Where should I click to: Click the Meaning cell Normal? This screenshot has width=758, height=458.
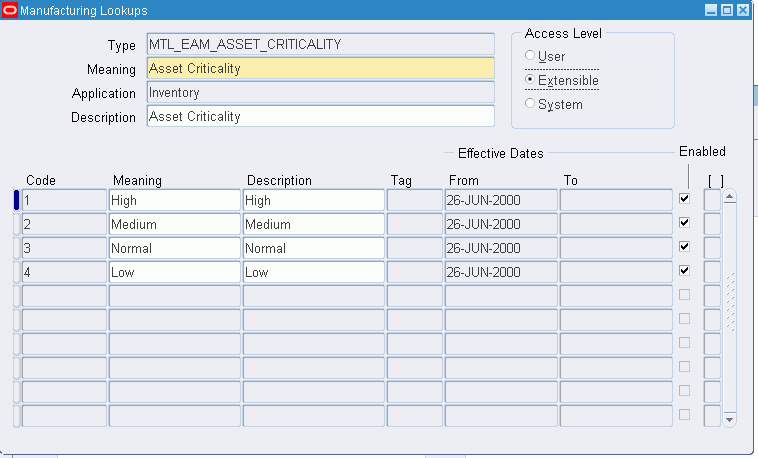175,248
